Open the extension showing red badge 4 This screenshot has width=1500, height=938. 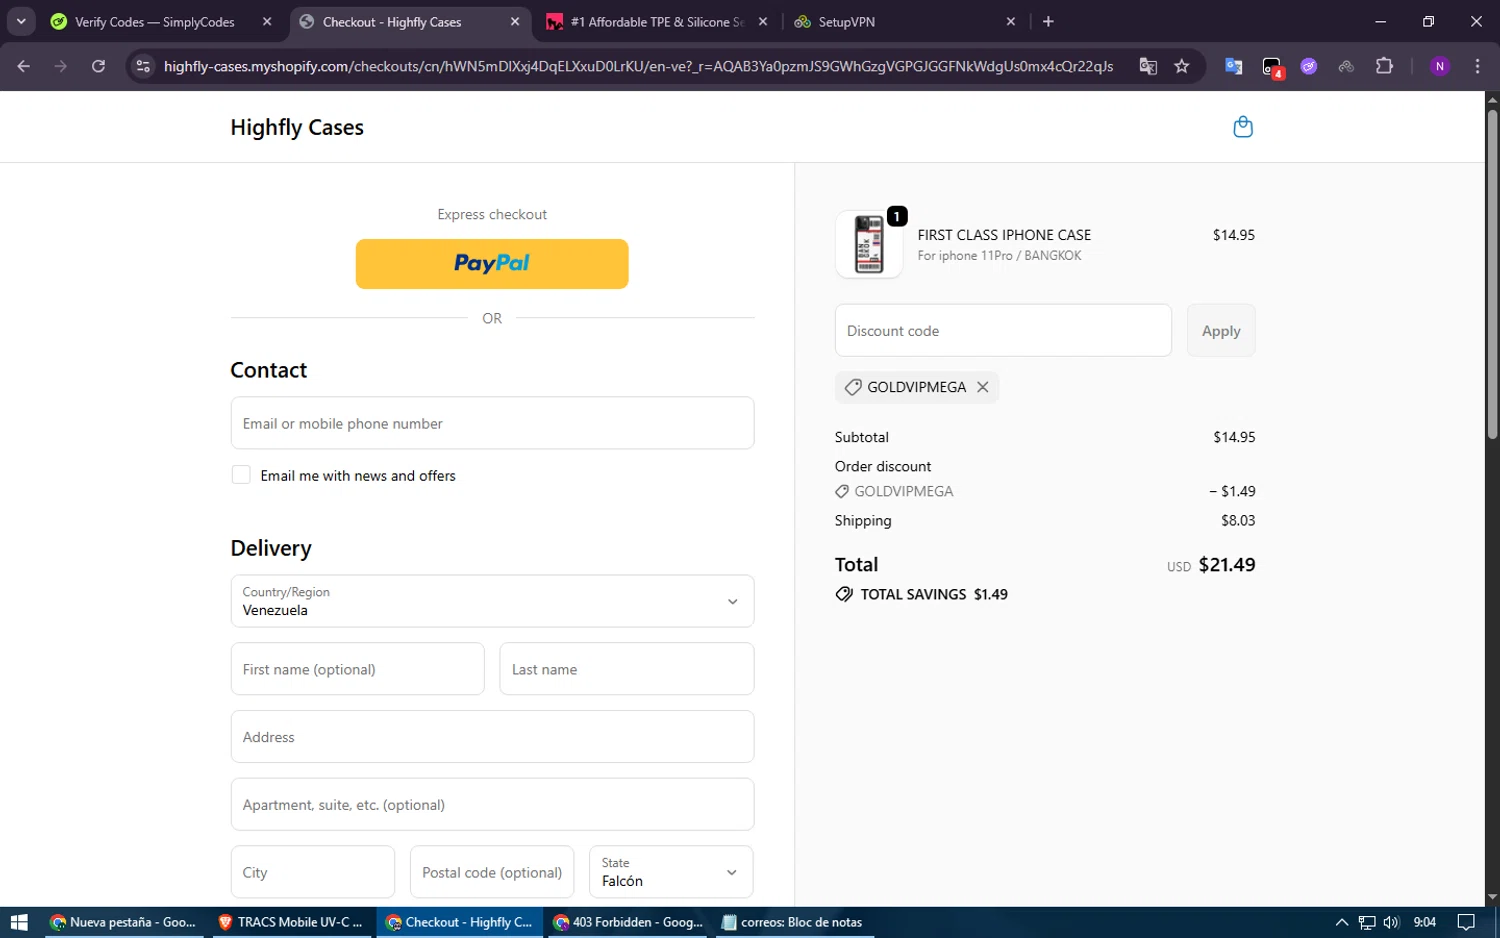[1272, 67]
